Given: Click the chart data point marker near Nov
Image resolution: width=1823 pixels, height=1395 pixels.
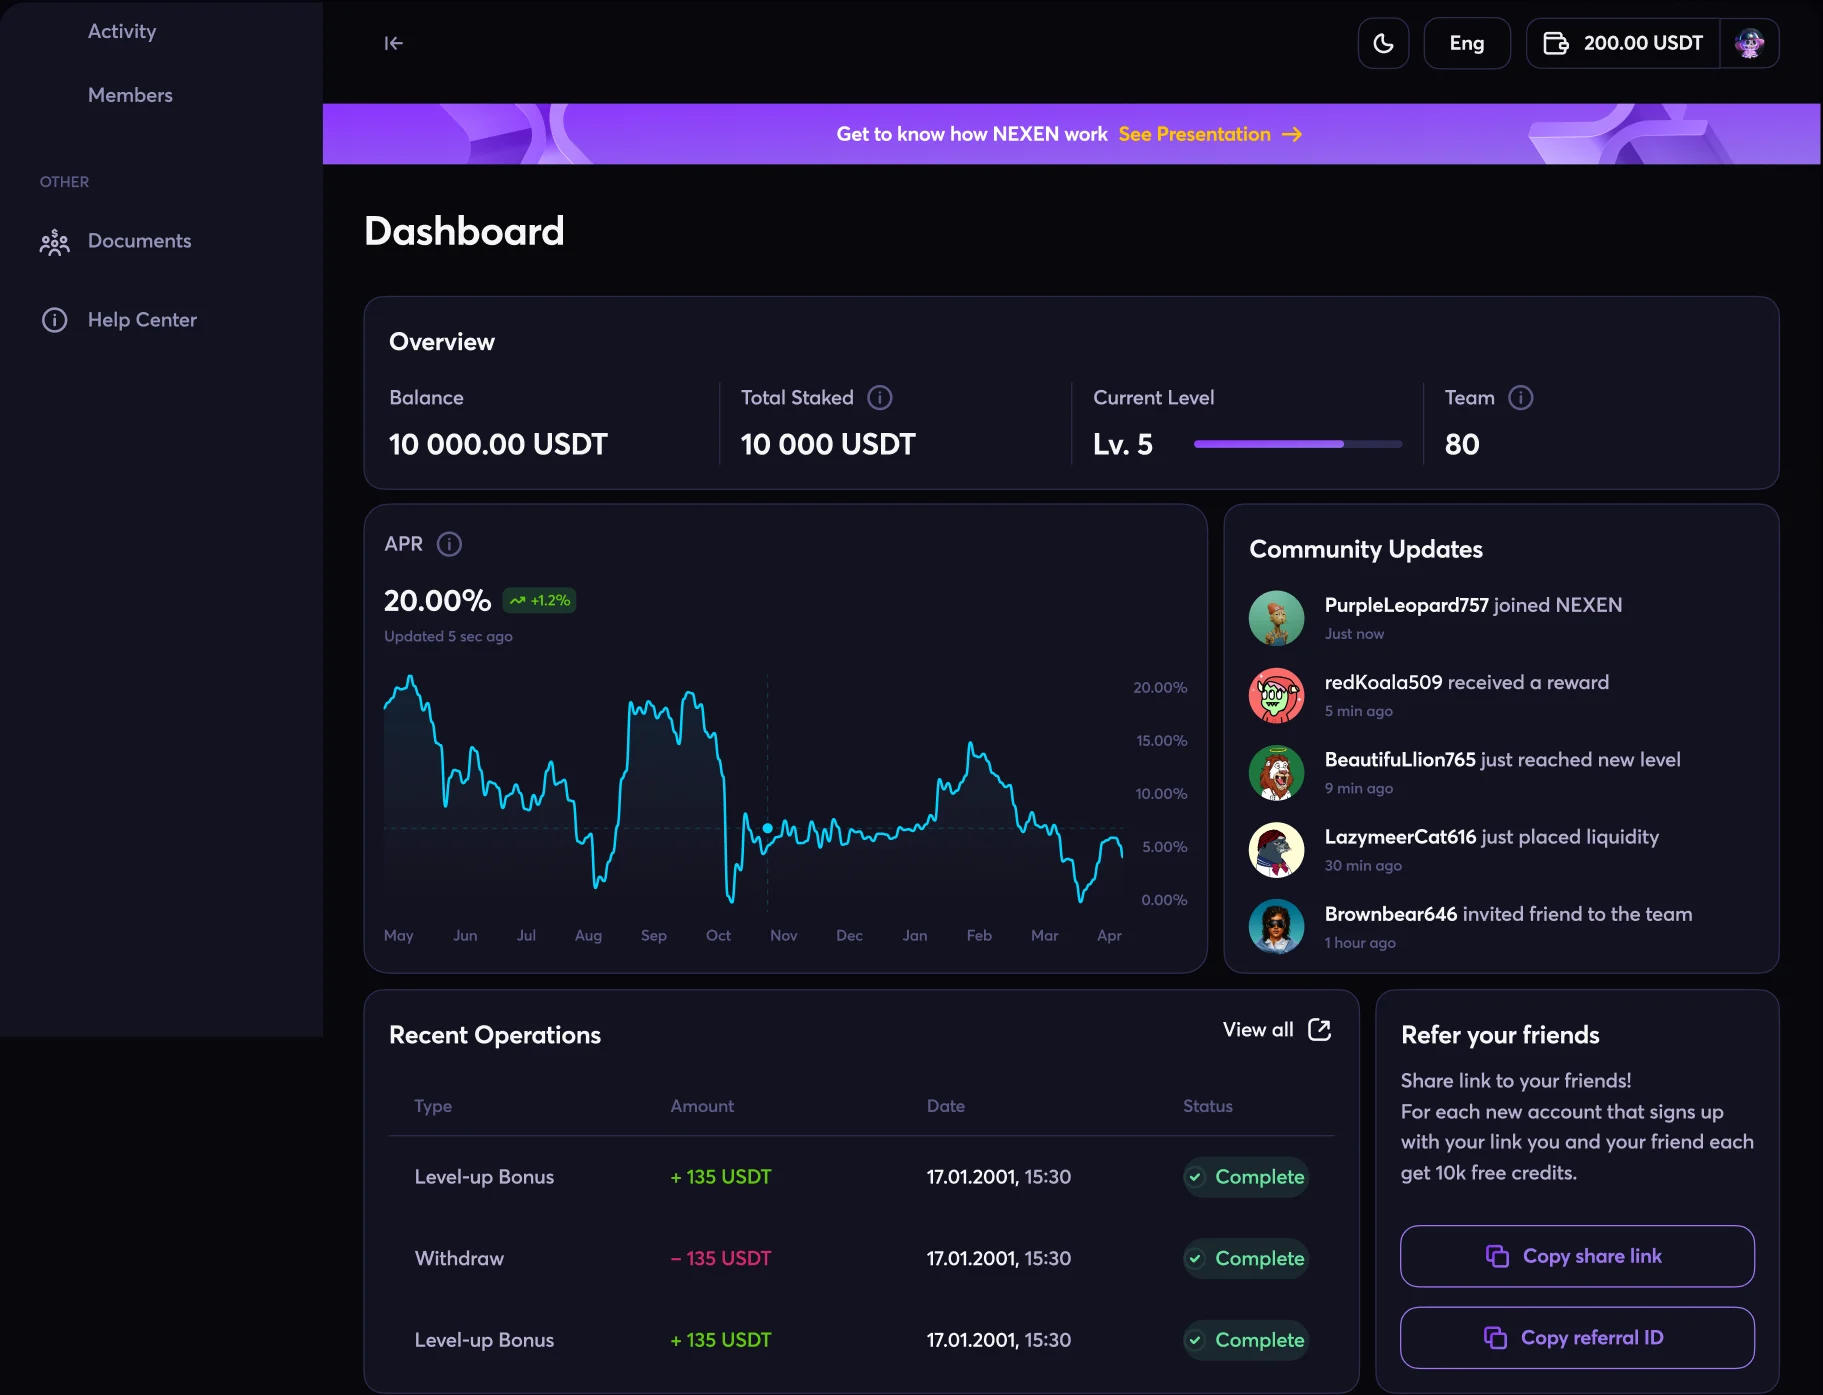Looking at the screenshot, I should tap(767, 828).
